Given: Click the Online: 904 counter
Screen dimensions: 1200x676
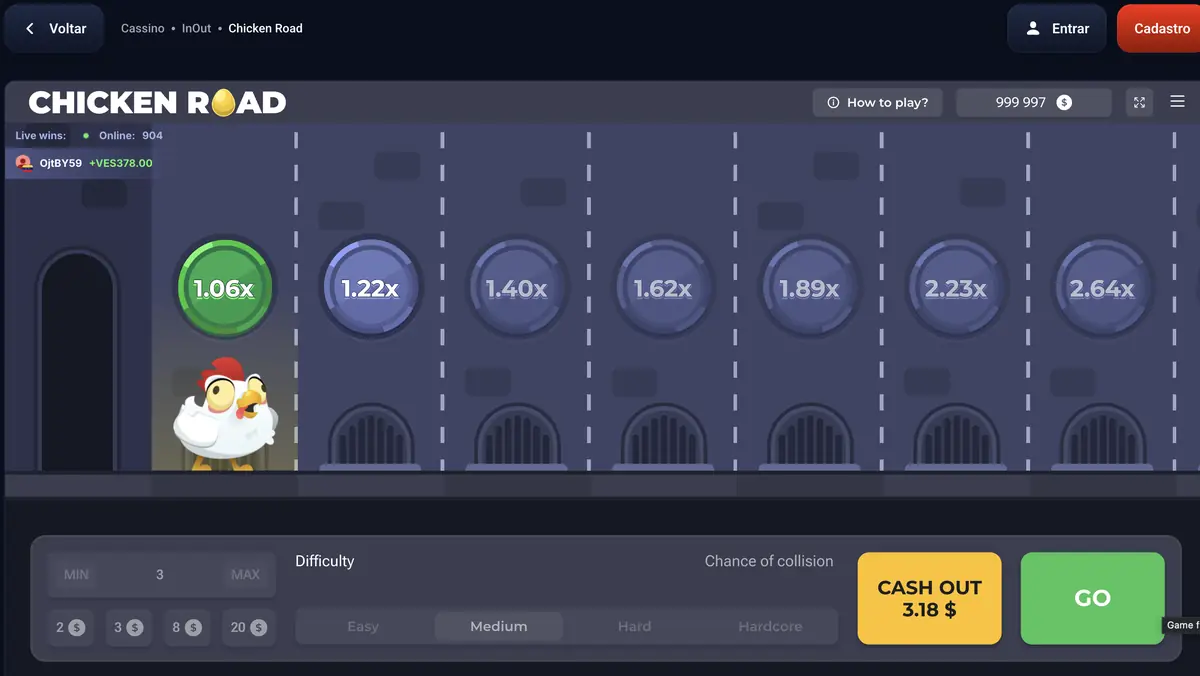Looking at the screenshot, I should click(123, 135).
